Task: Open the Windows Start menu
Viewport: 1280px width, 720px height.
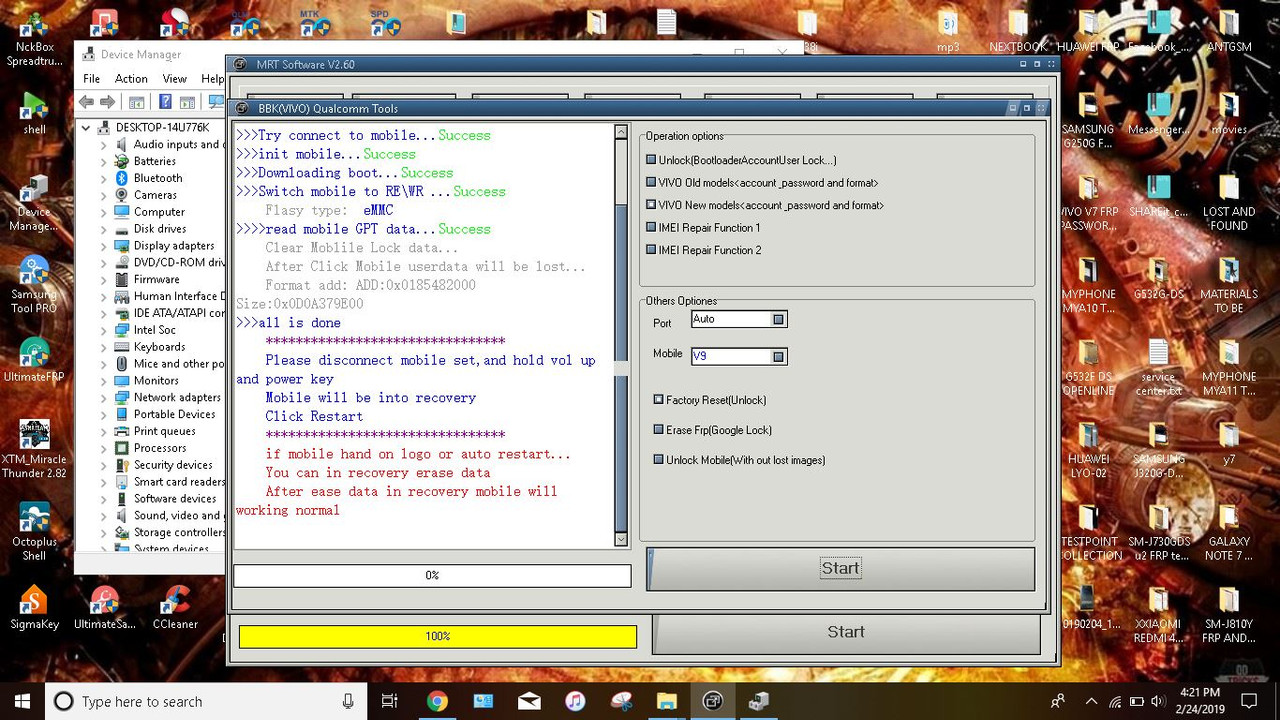Action: (x=22, y=701)
